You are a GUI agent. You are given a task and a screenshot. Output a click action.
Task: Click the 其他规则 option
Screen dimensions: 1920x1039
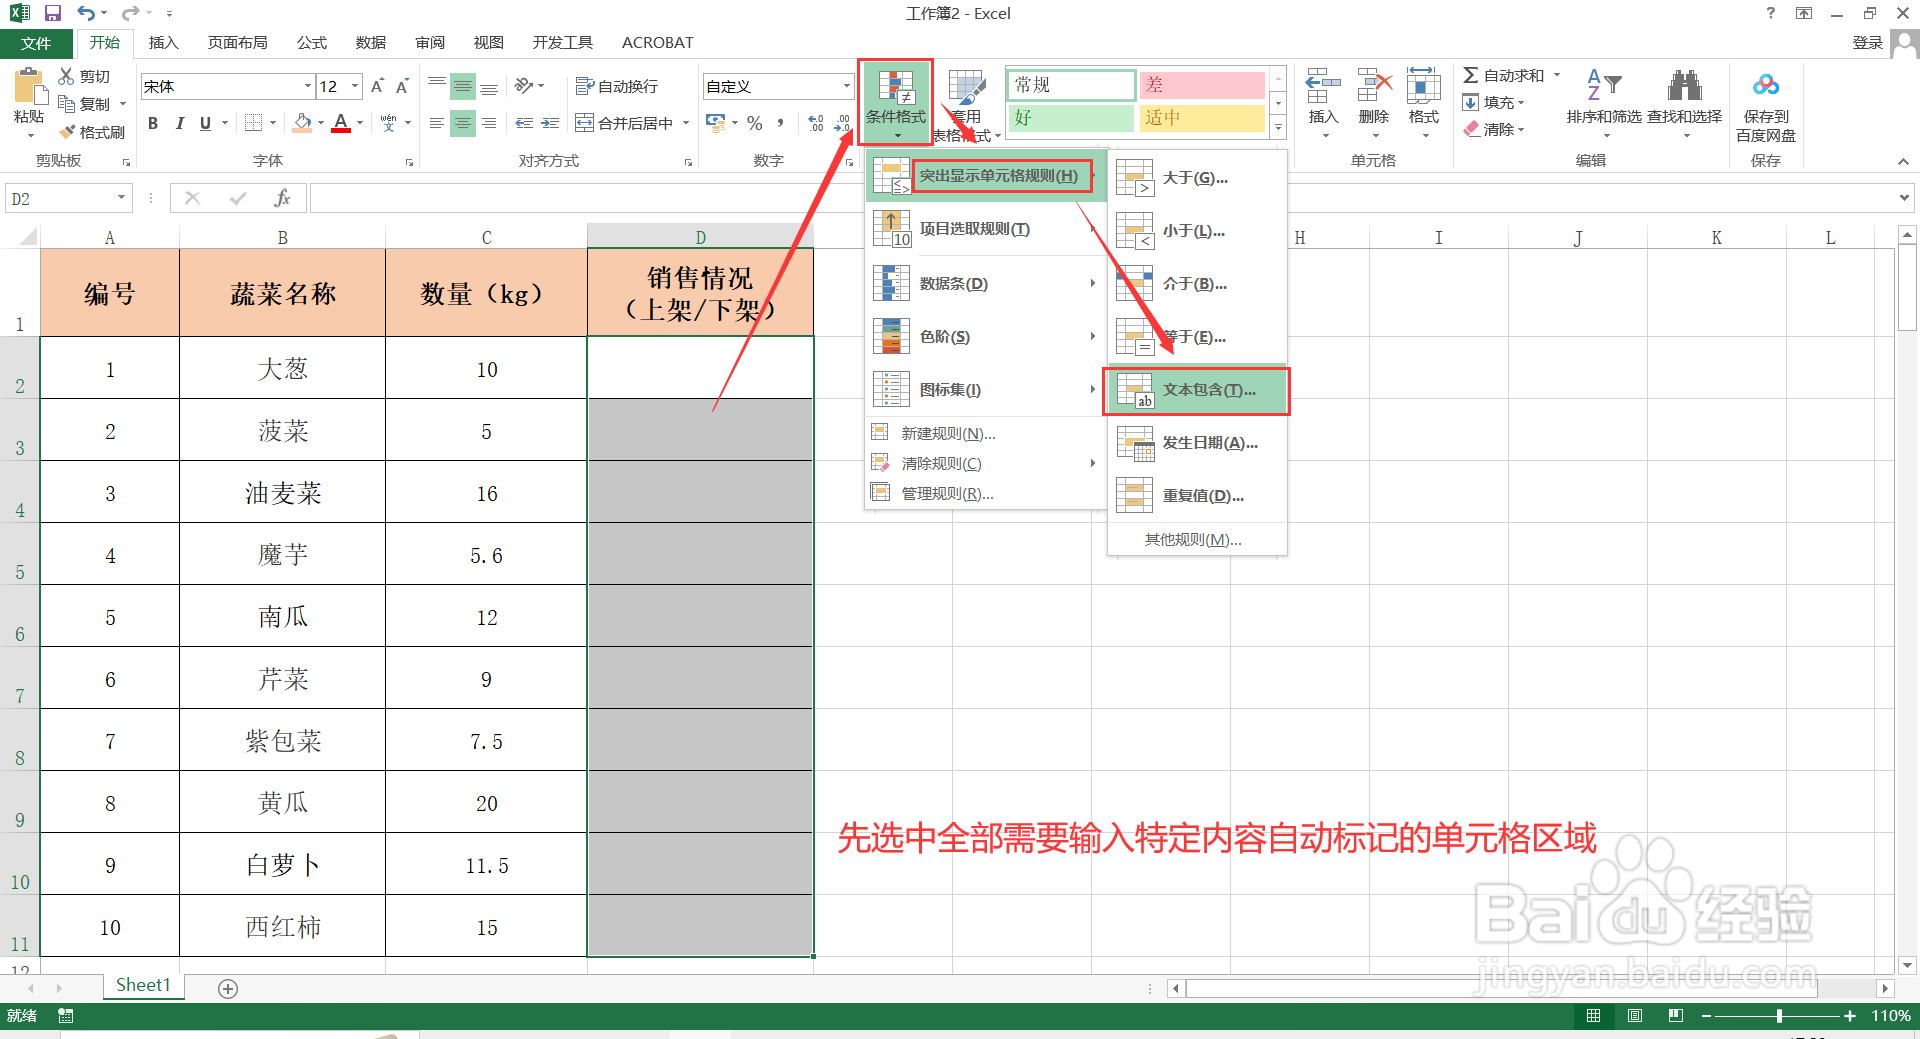click(1191, 539)
